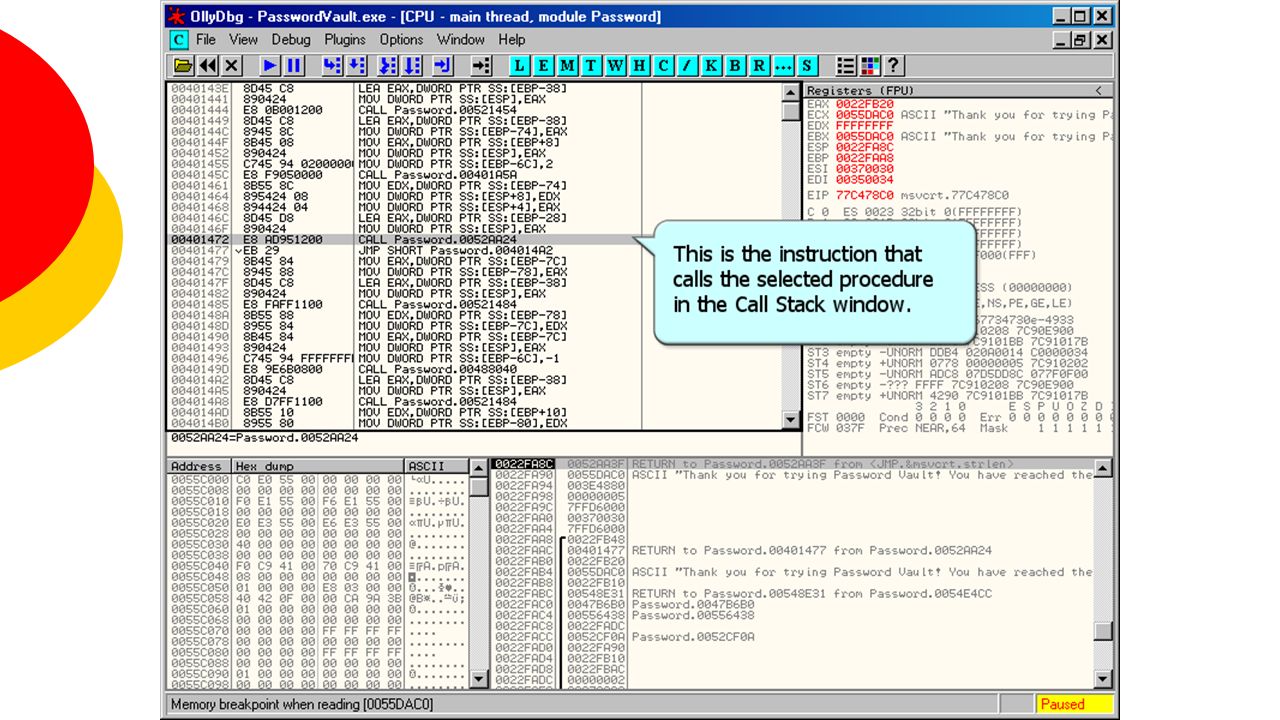Show Log window with the L button
Screen dimensions: 1280x720
click(519, 66)
